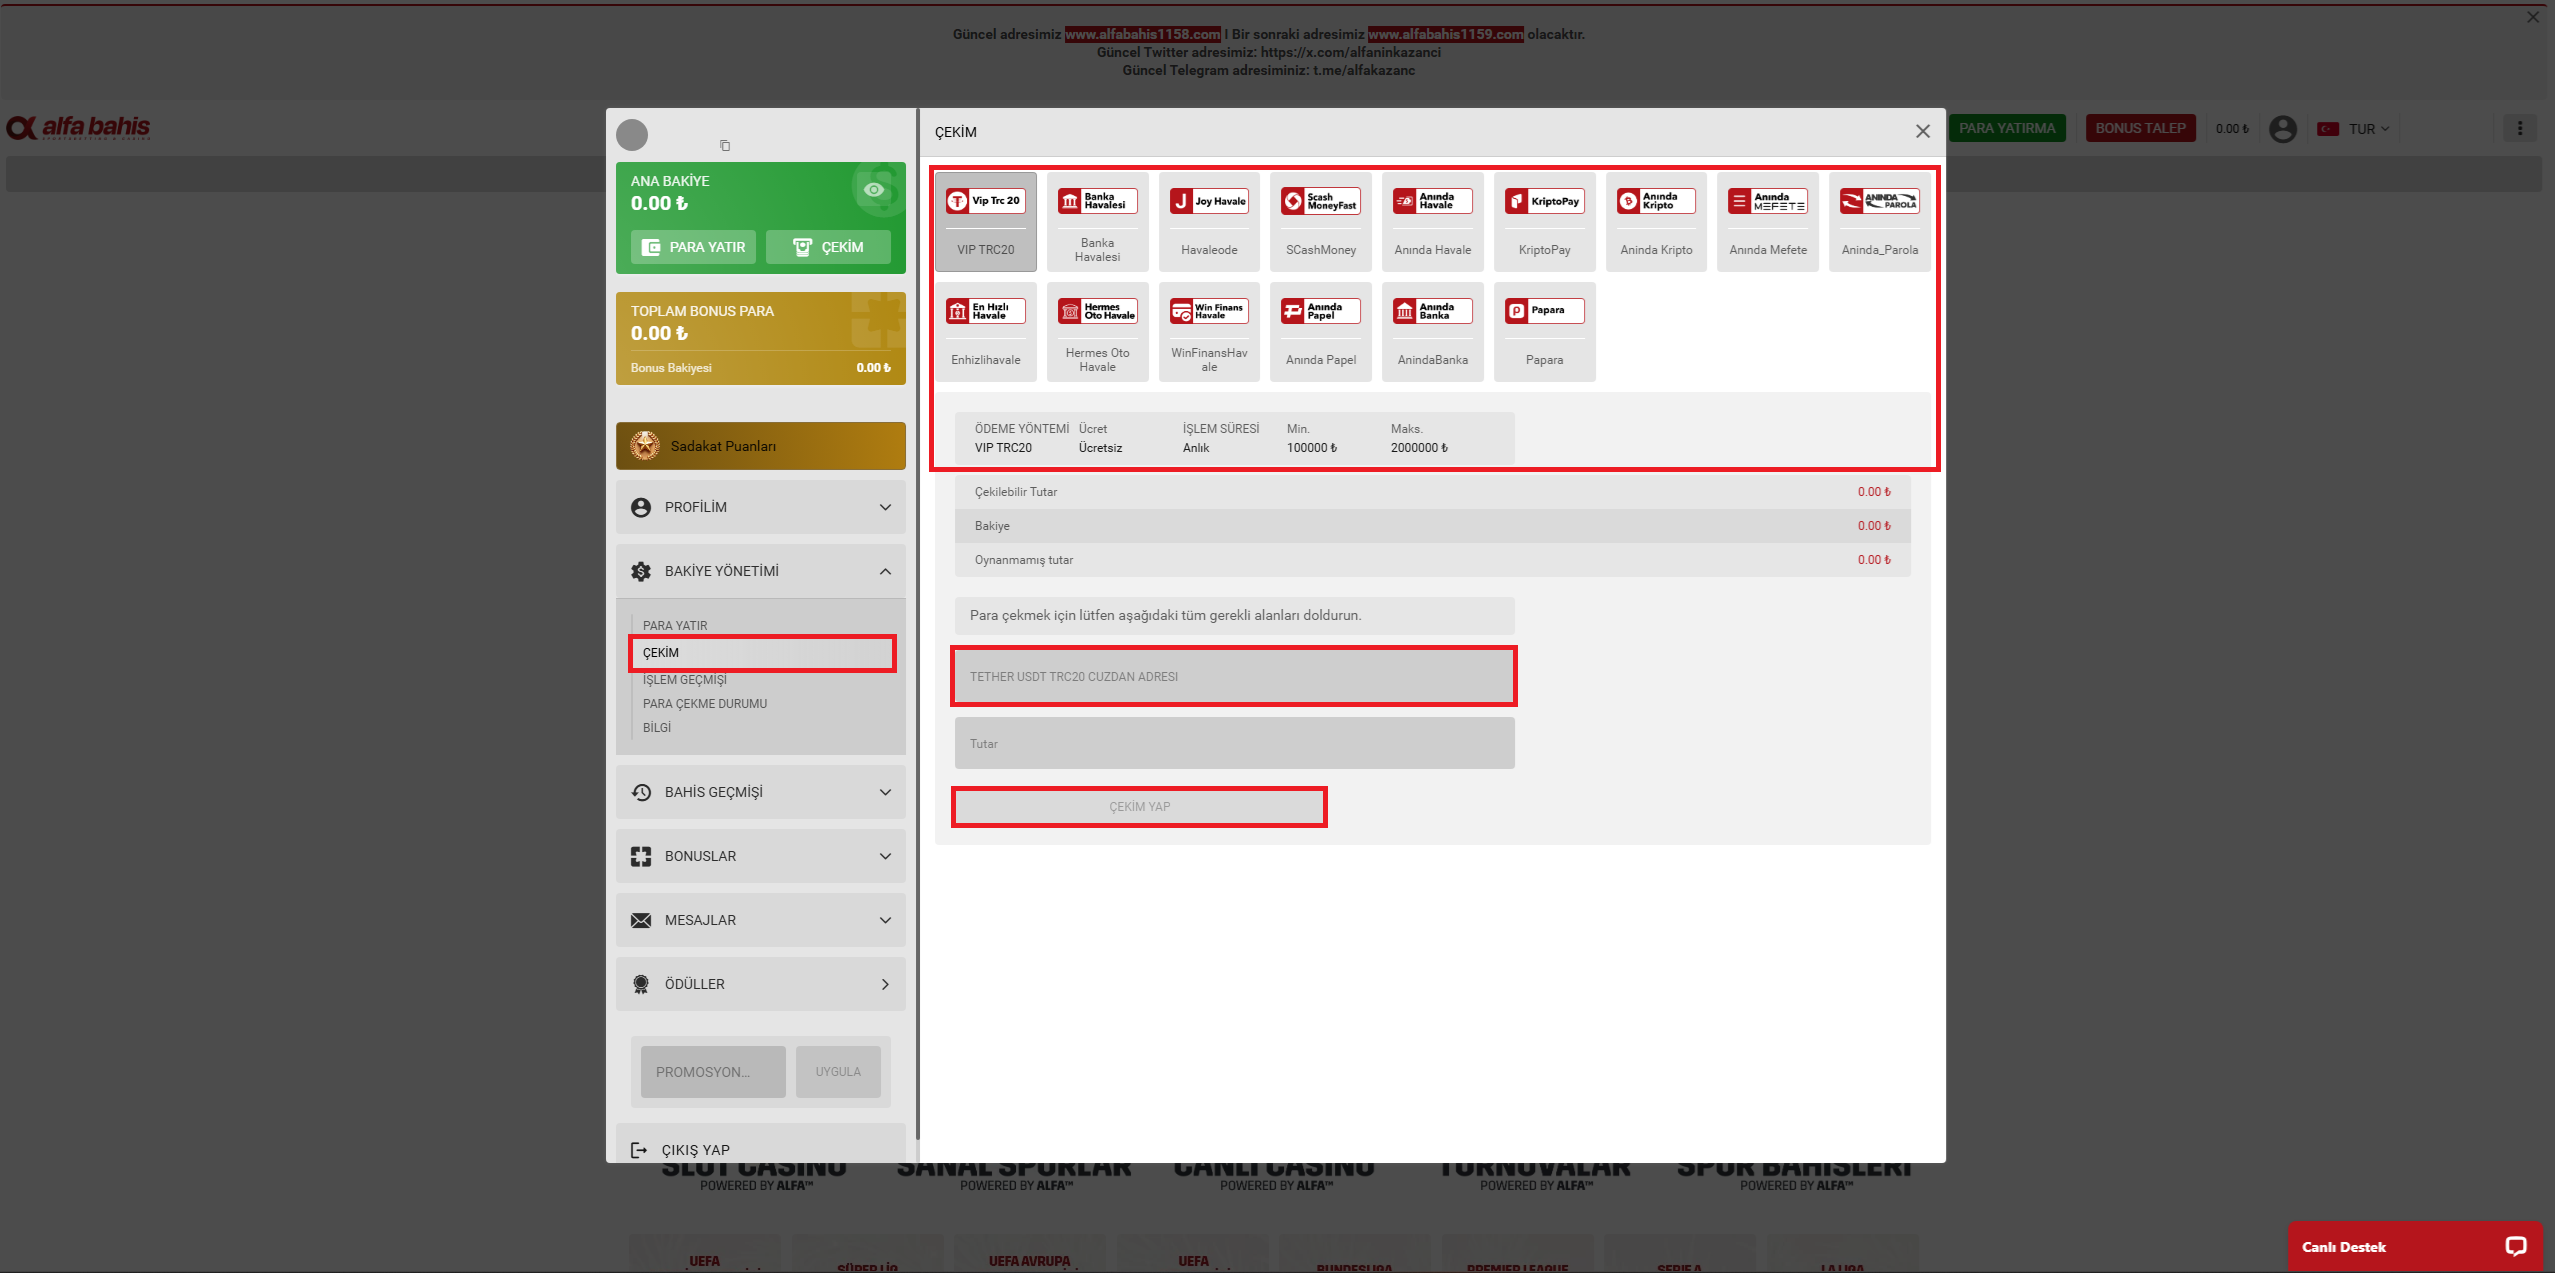Pick the SCashMoney withdrawal method

click(1321, 222)
